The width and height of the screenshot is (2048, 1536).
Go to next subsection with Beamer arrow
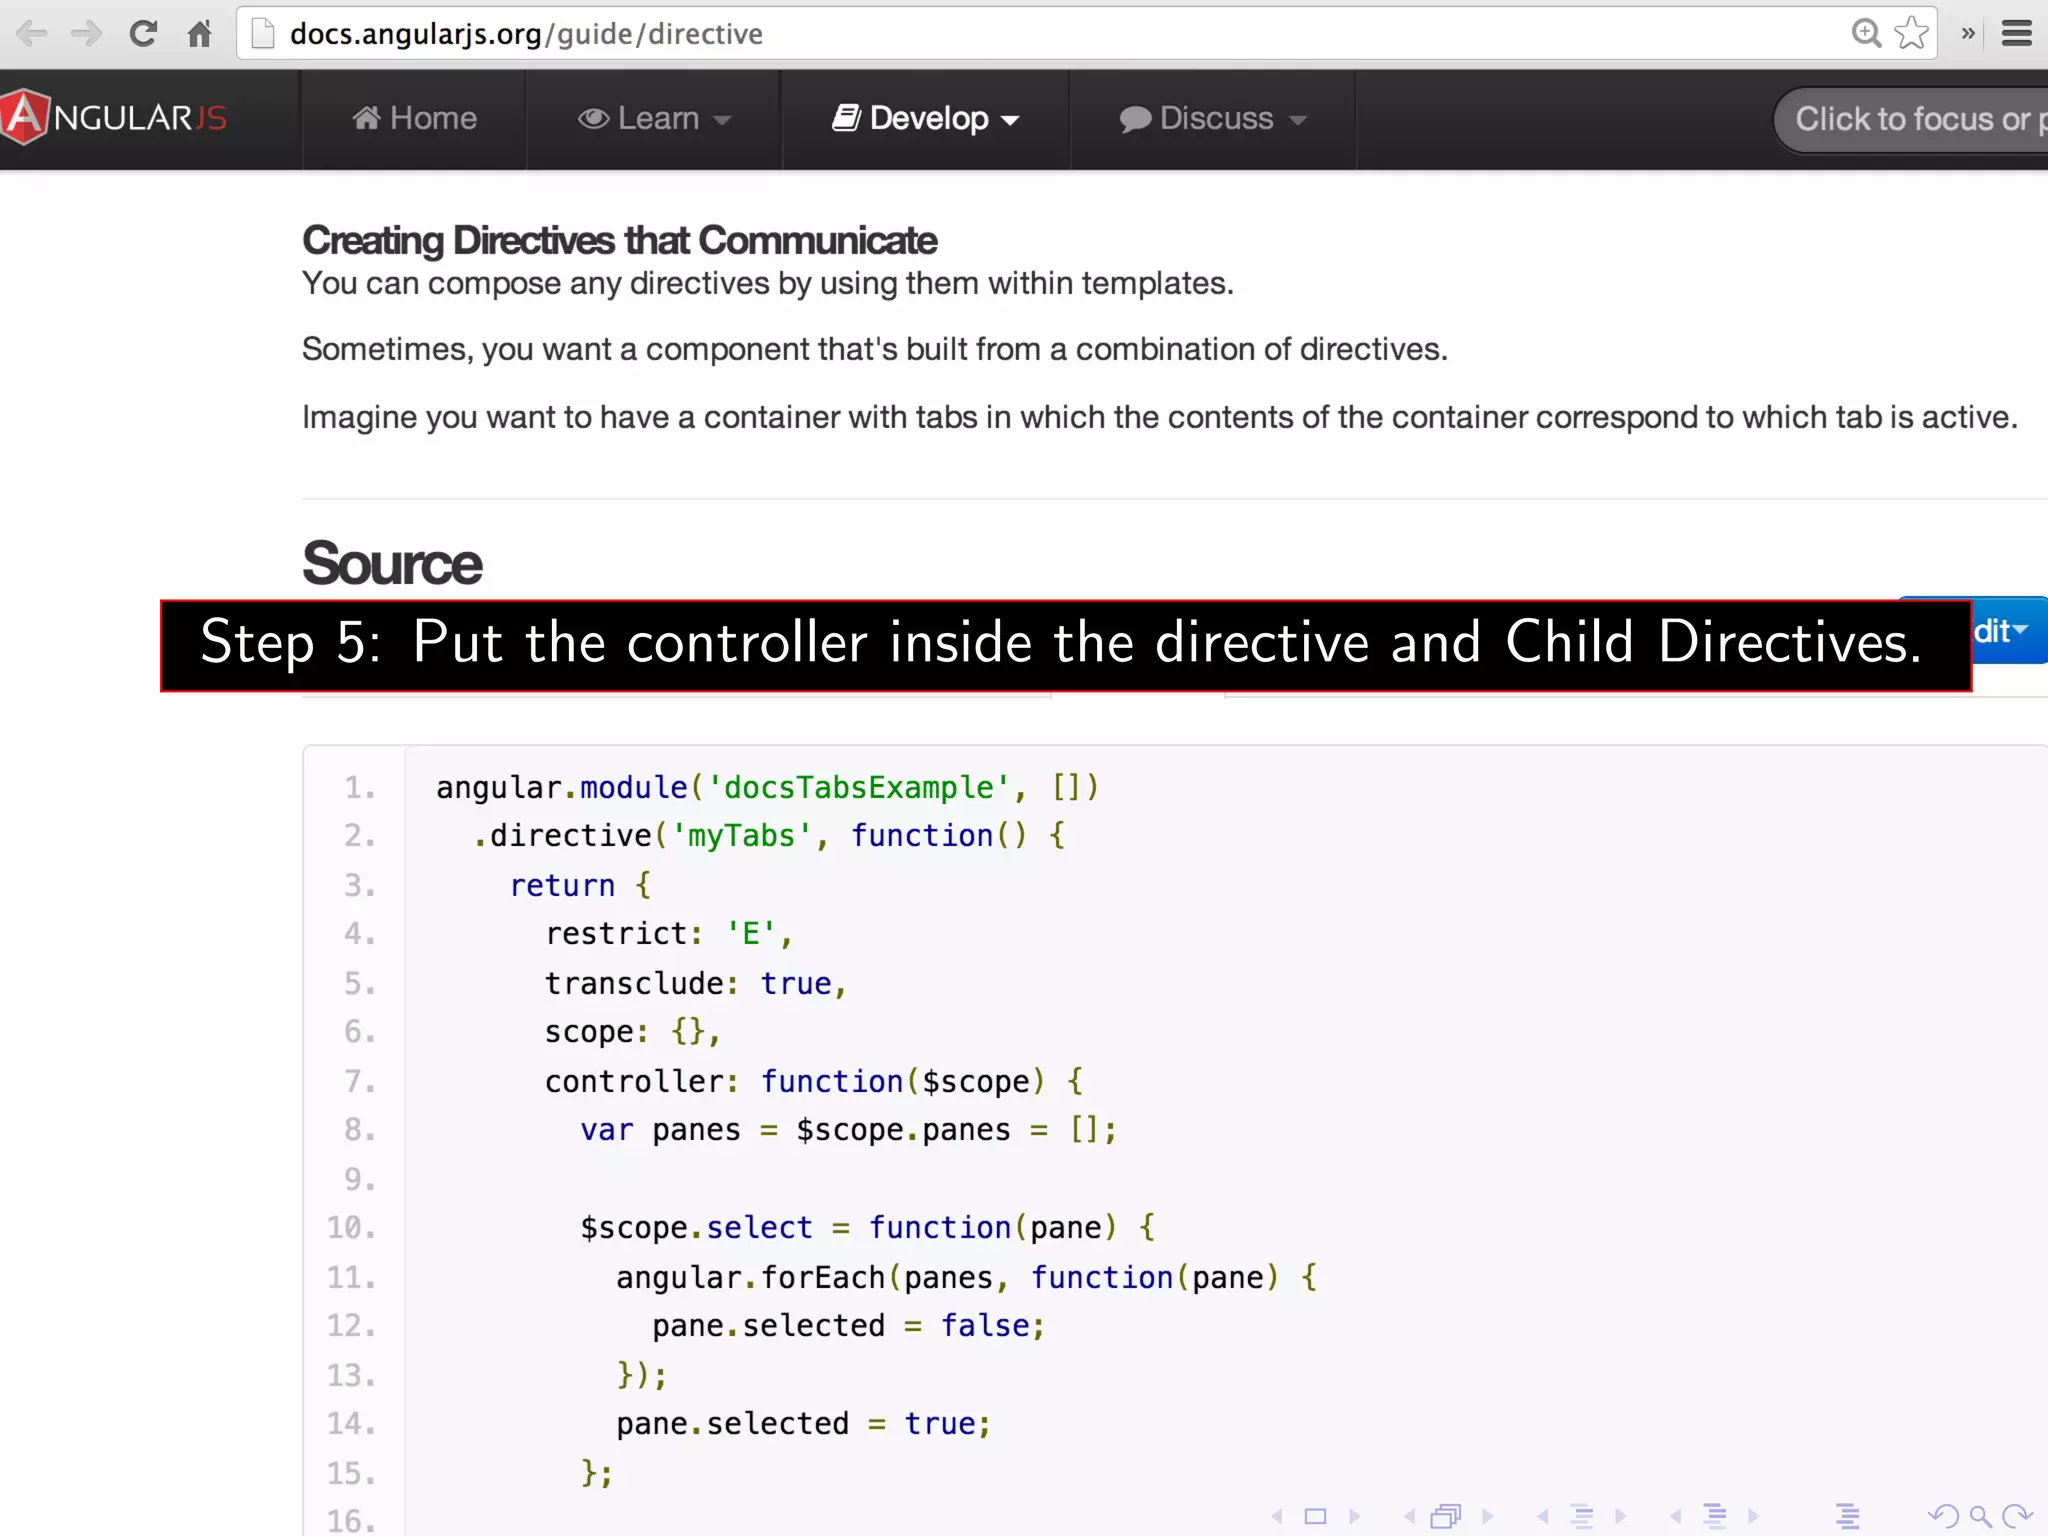coord(1620,1516)
